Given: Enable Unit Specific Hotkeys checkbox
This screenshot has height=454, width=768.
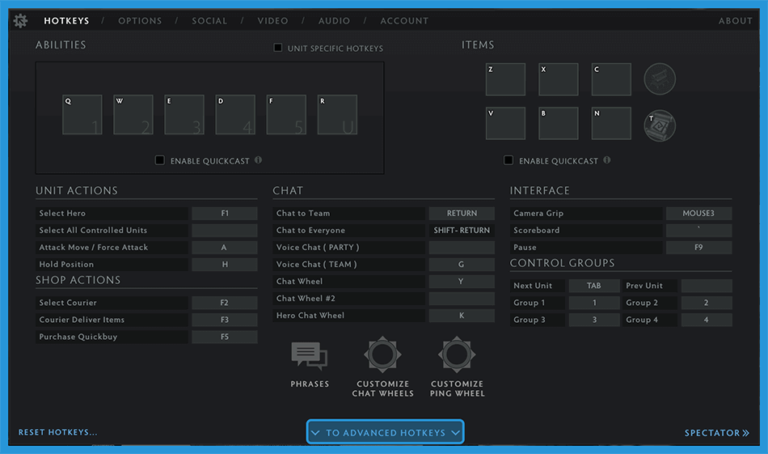Looking at the screenshot, I should [x=278, y=48].
